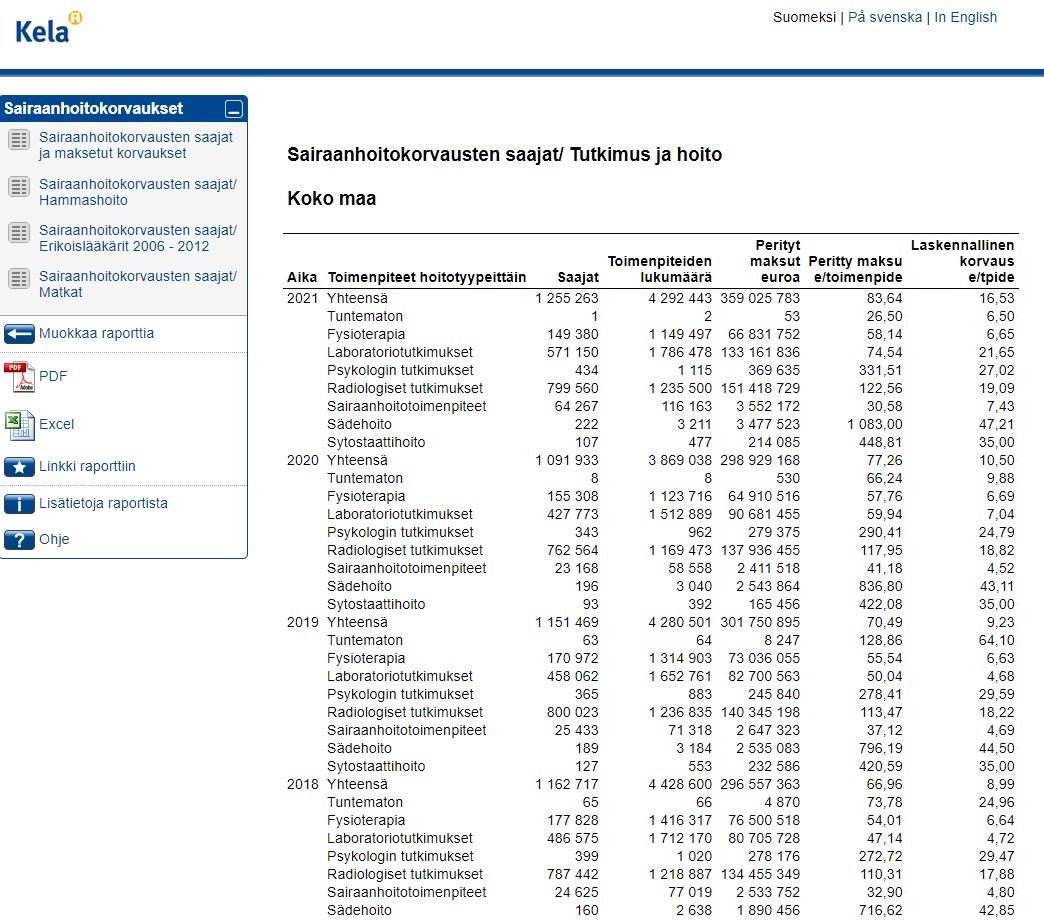
Task: Click value 90 681 455 for 2020 Laboratoriotutkimukset
Action: click(x=764, y=514)
